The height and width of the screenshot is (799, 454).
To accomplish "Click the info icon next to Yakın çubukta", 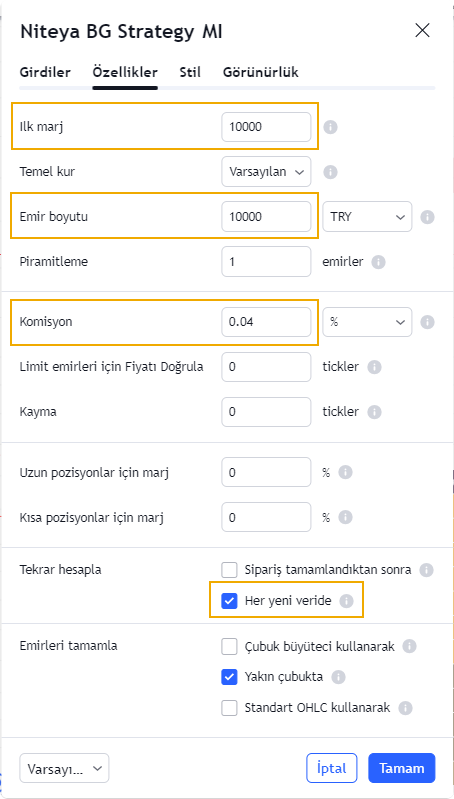I will click(338, 677).
